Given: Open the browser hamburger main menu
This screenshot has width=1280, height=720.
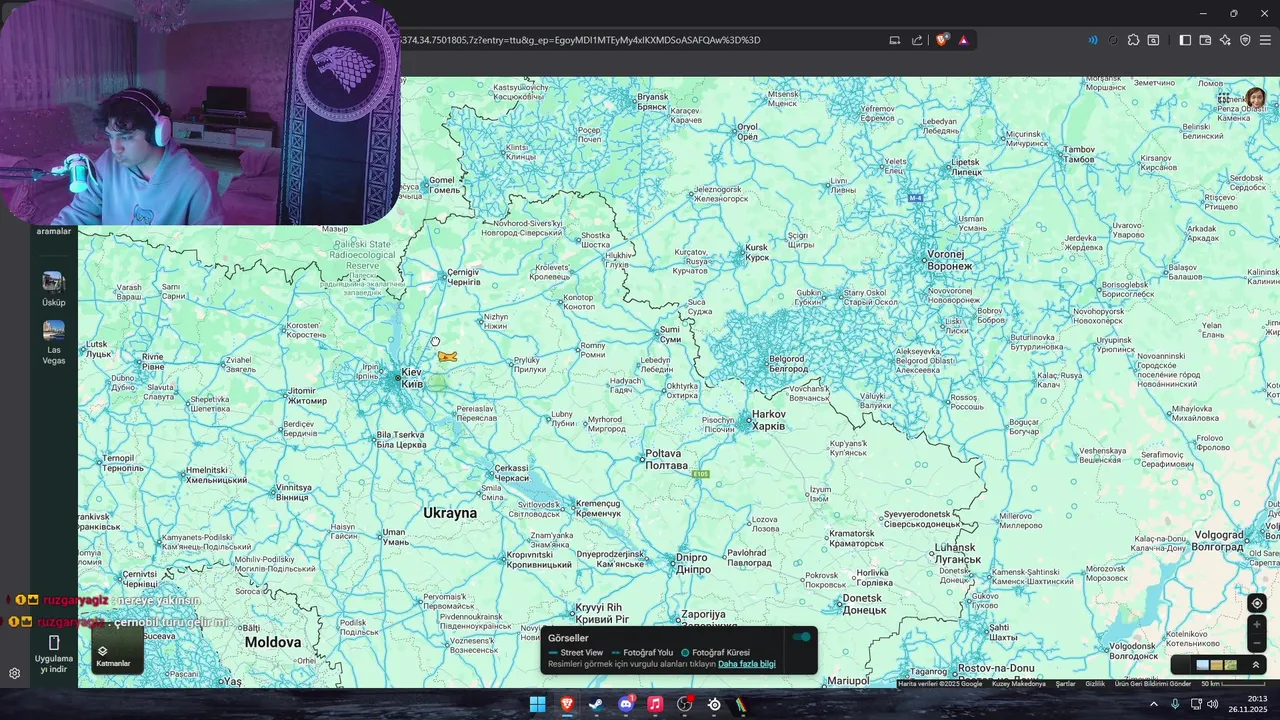Looking at the screenshot, I should pos(1265,40).
